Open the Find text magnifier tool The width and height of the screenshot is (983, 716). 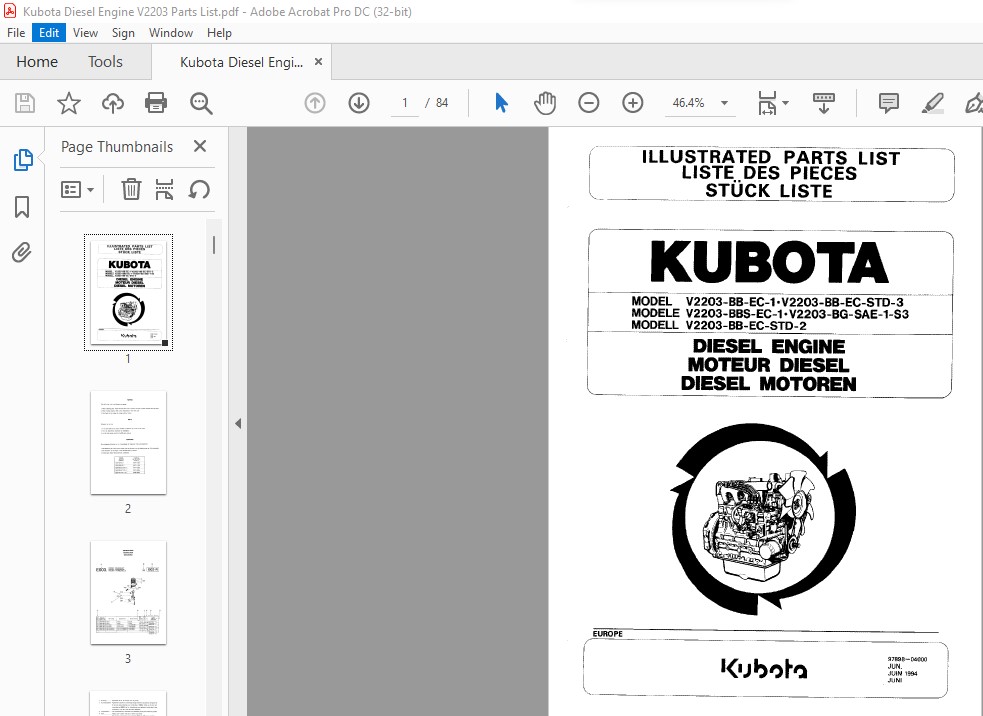click(201, 103)
